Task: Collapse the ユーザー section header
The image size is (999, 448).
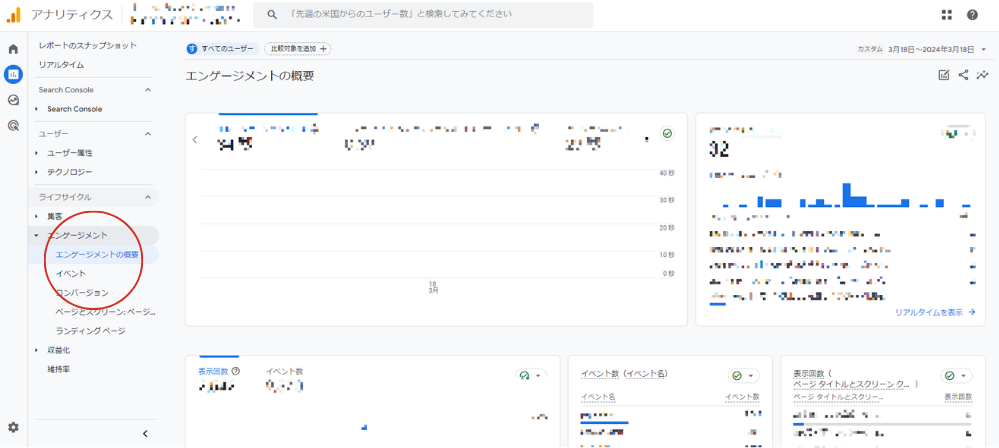Action: coord(94,134)
